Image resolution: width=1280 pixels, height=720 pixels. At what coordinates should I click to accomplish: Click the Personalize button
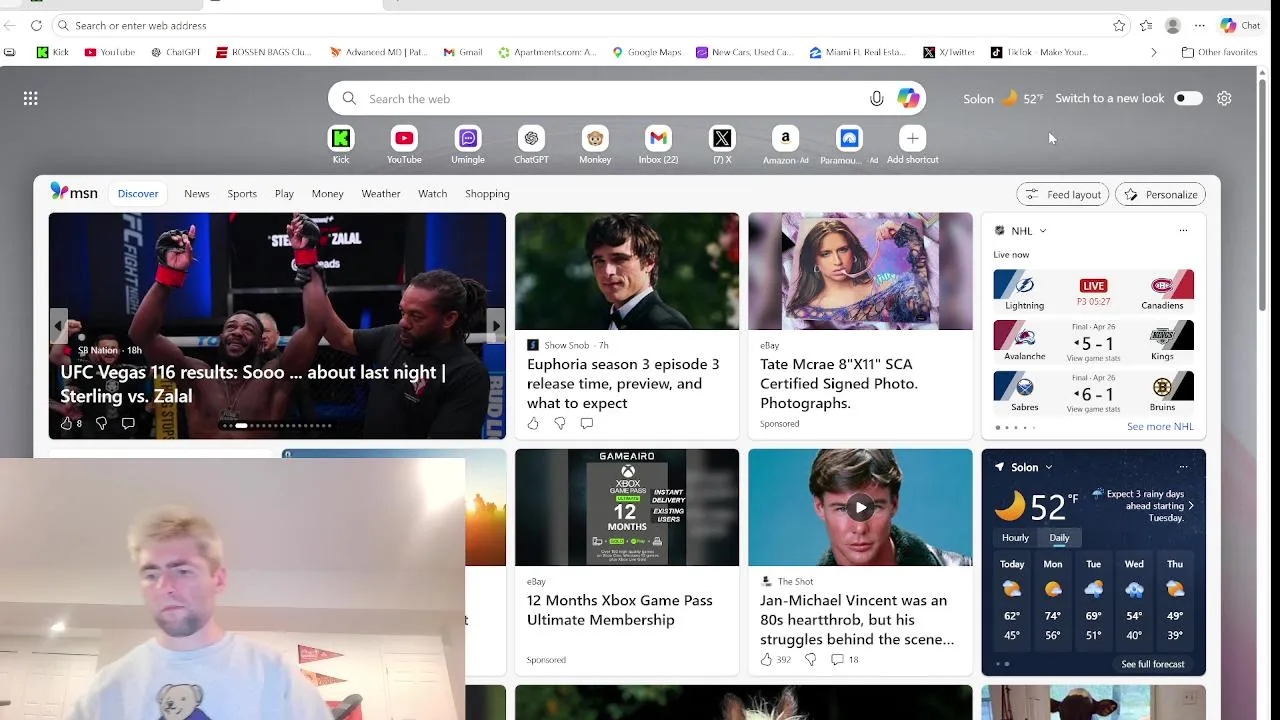point(1160,195)
